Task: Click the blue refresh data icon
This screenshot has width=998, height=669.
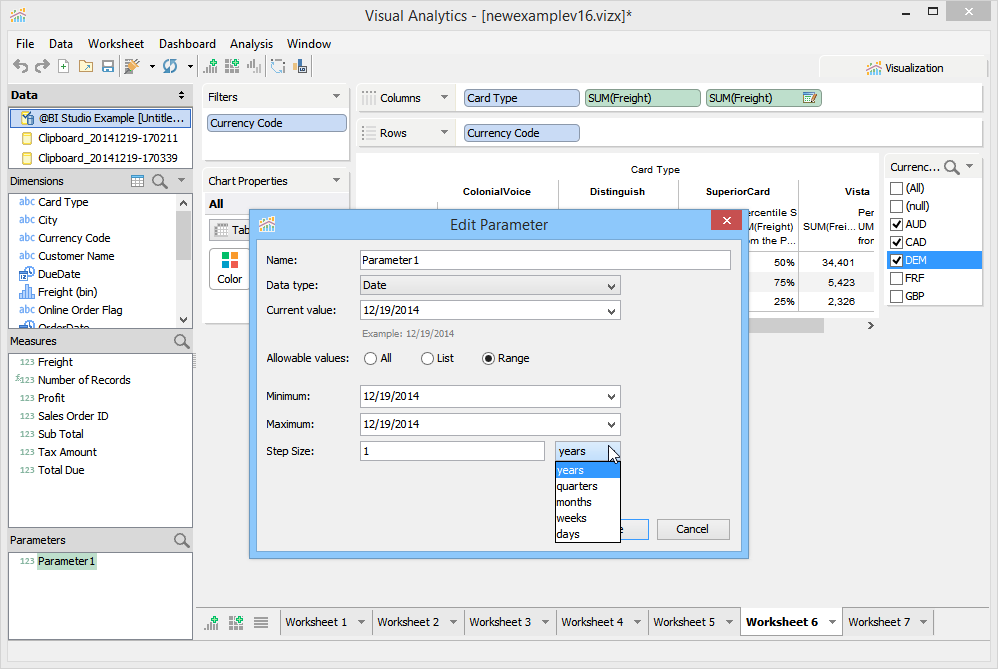Action: [170, 66]
